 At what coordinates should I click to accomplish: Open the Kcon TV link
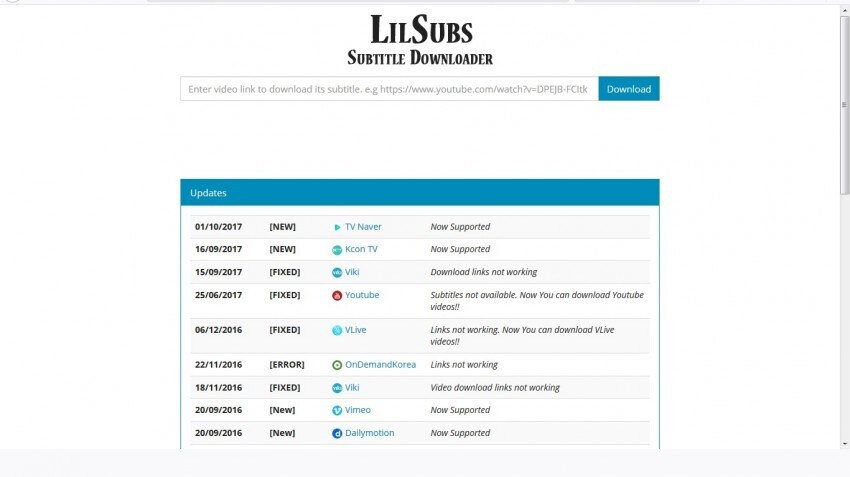click(361, 249)
